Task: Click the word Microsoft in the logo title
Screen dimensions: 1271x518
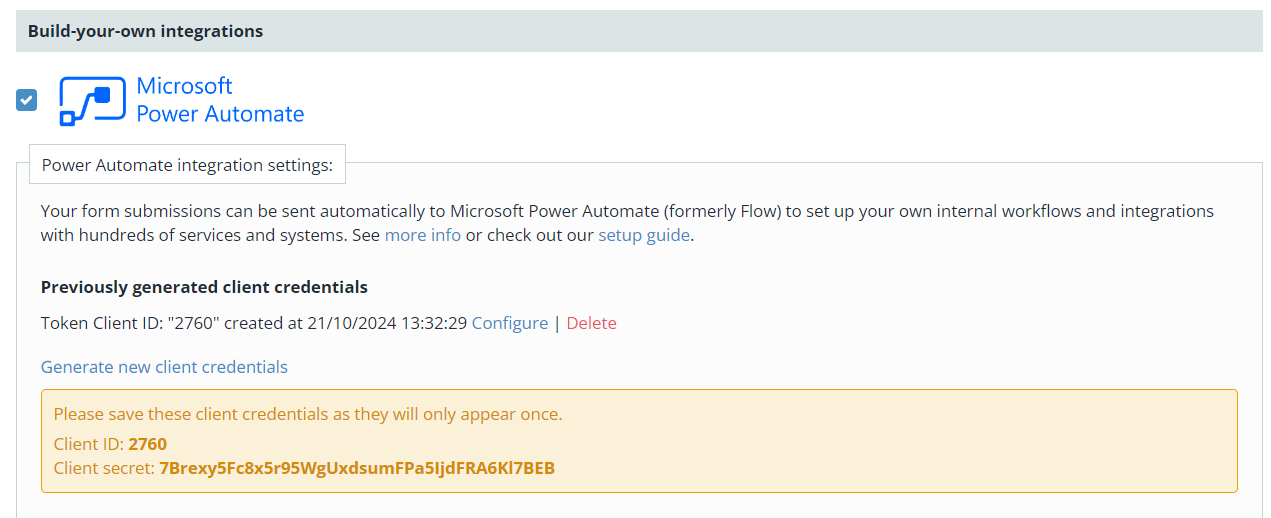Action: (x=185, y=86)
